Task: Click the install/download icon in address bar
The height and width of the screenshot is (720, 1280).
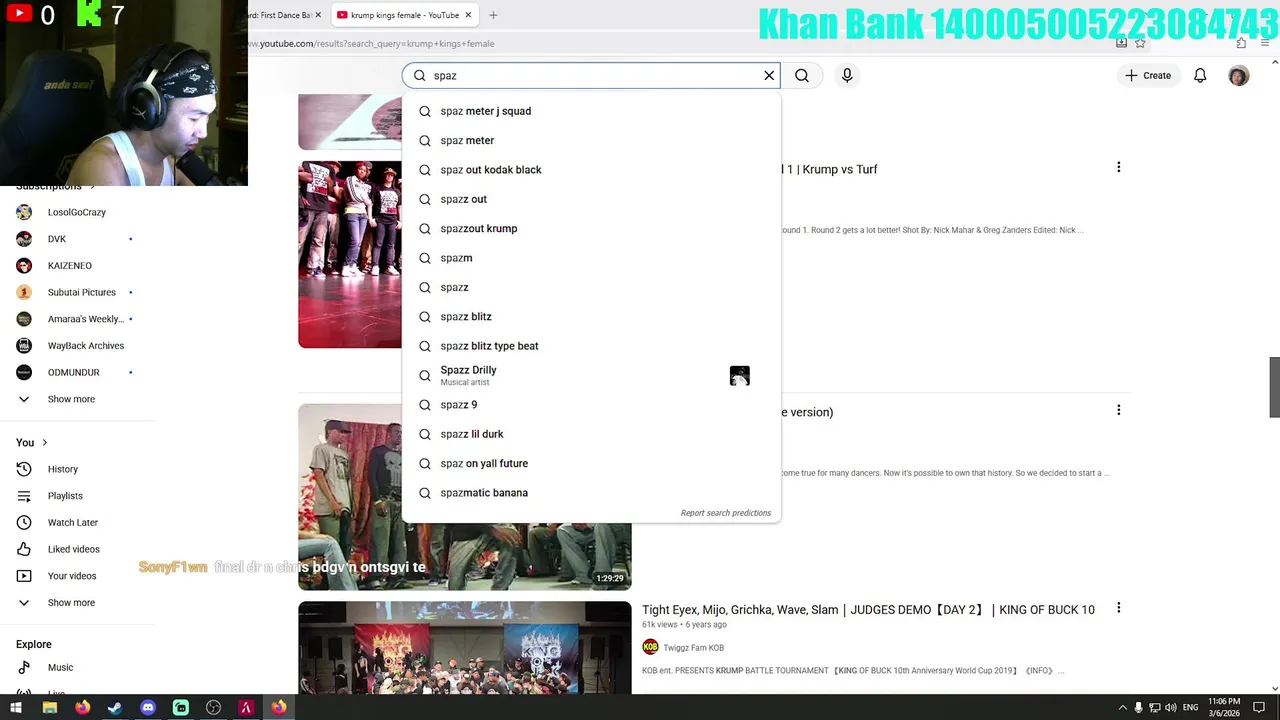Action: (x=1121, y=43)
